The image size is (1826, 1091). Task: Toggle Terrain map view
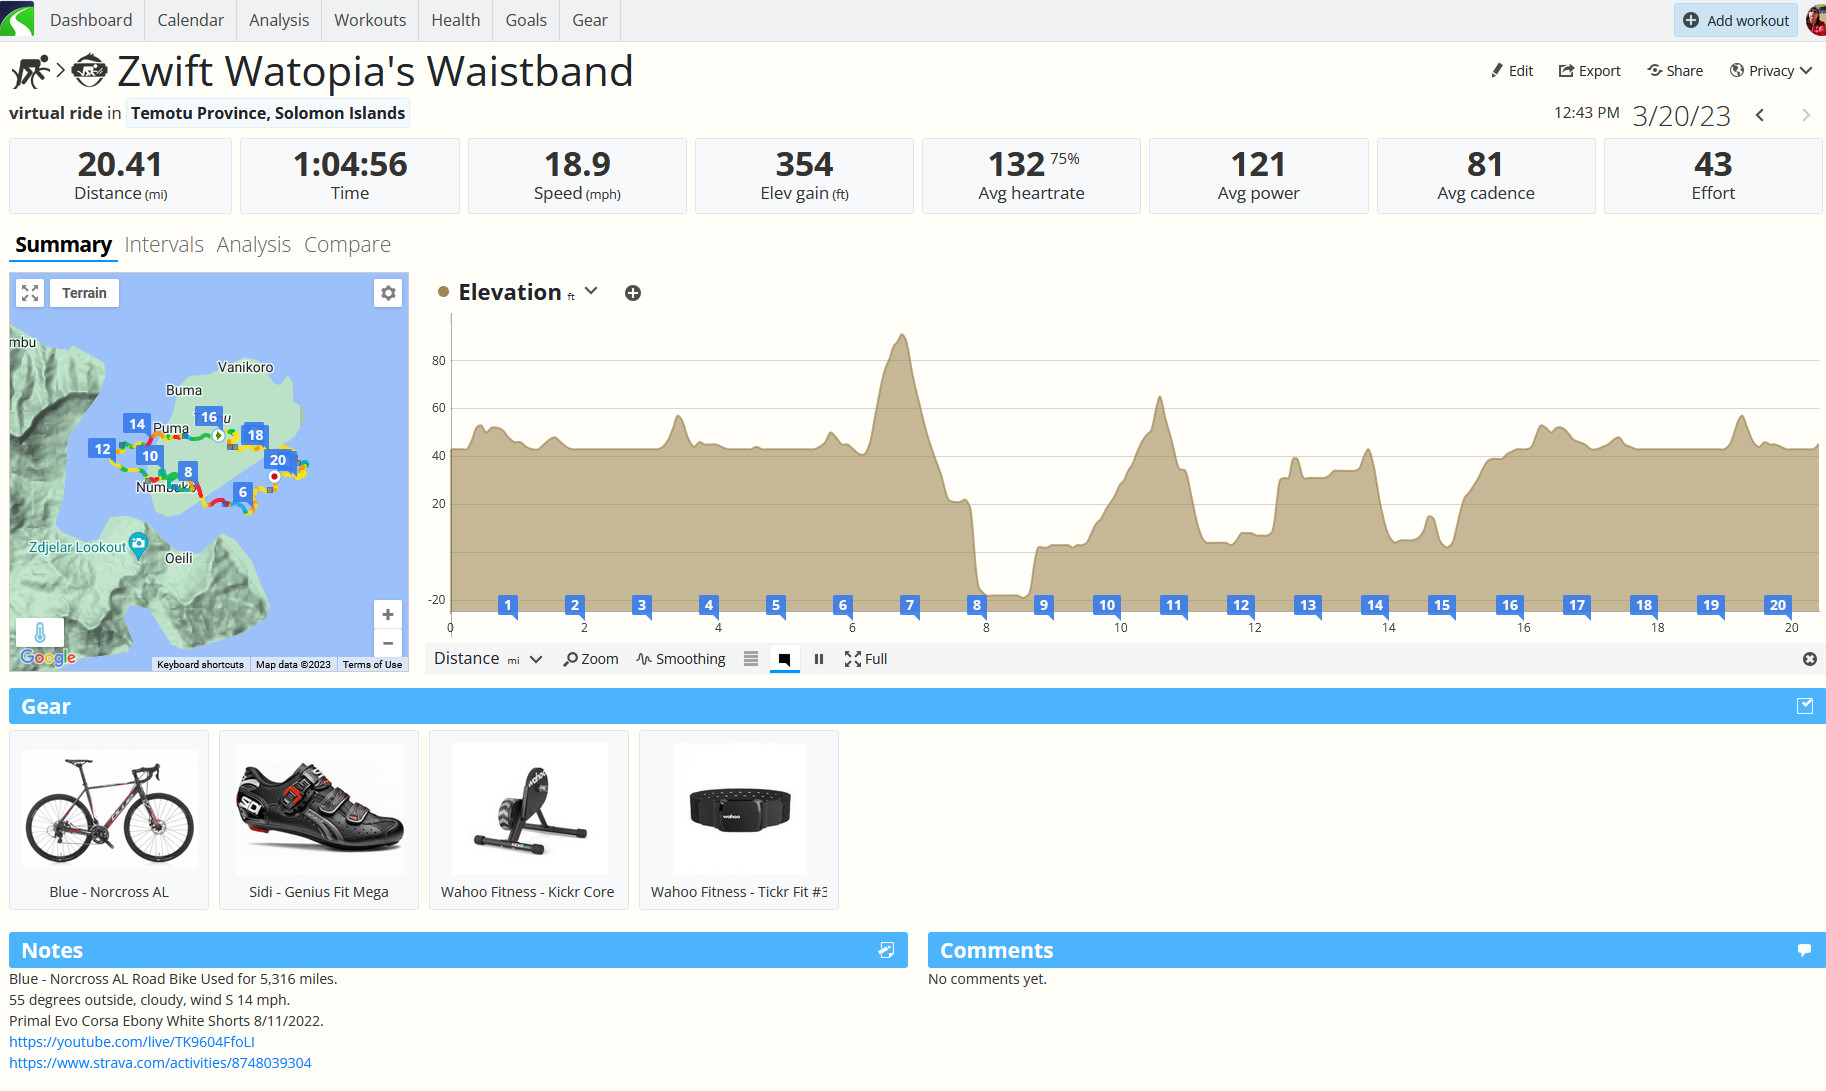point(84,293)
